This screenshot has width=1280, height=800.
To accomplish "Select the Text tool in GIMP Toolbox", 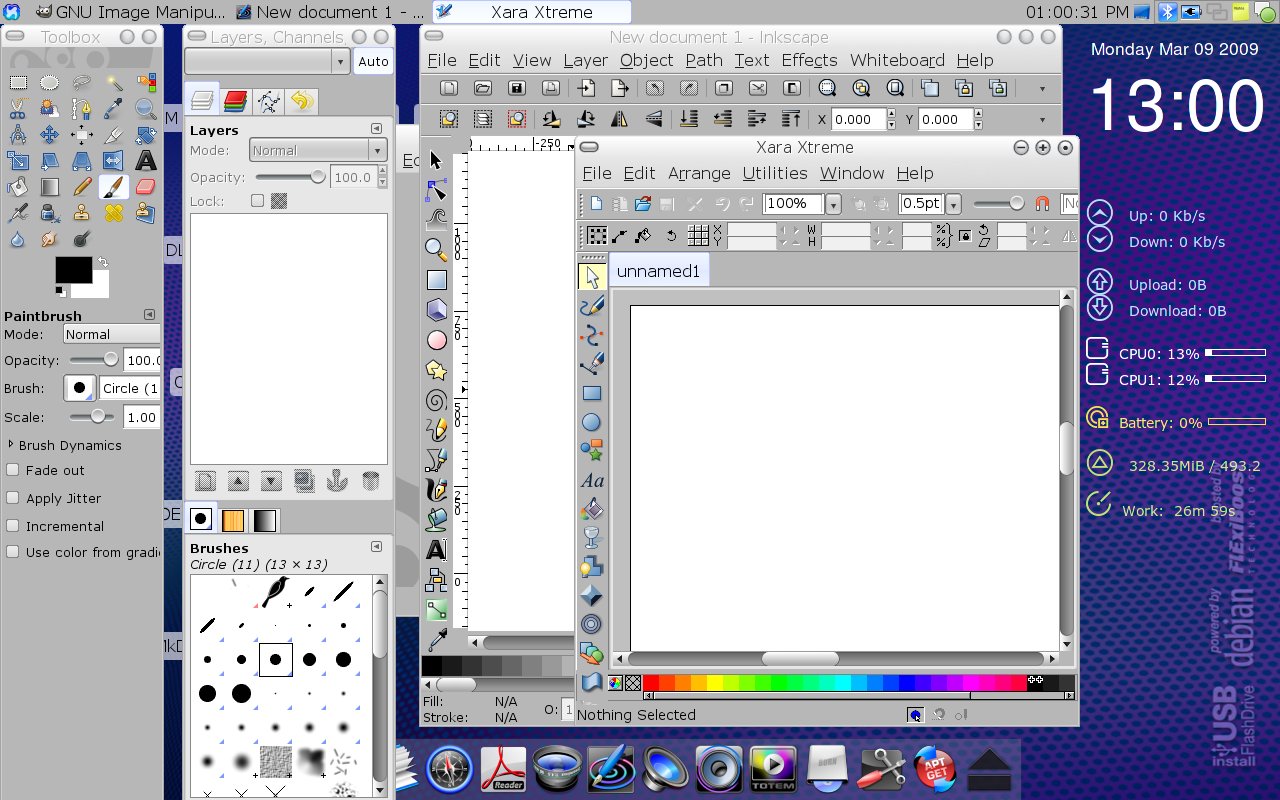I will click(x=145, y=160).
